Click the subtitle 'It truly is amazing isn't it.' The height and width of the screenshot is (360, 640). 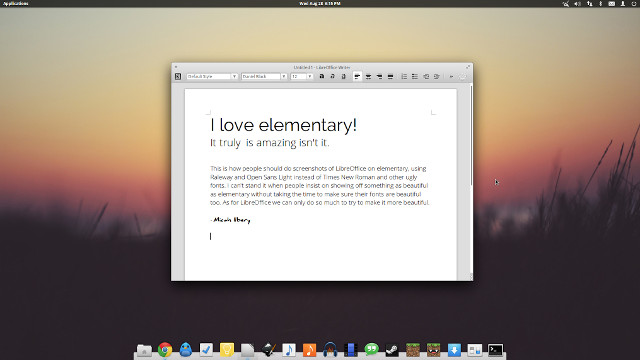click(269, 143)
